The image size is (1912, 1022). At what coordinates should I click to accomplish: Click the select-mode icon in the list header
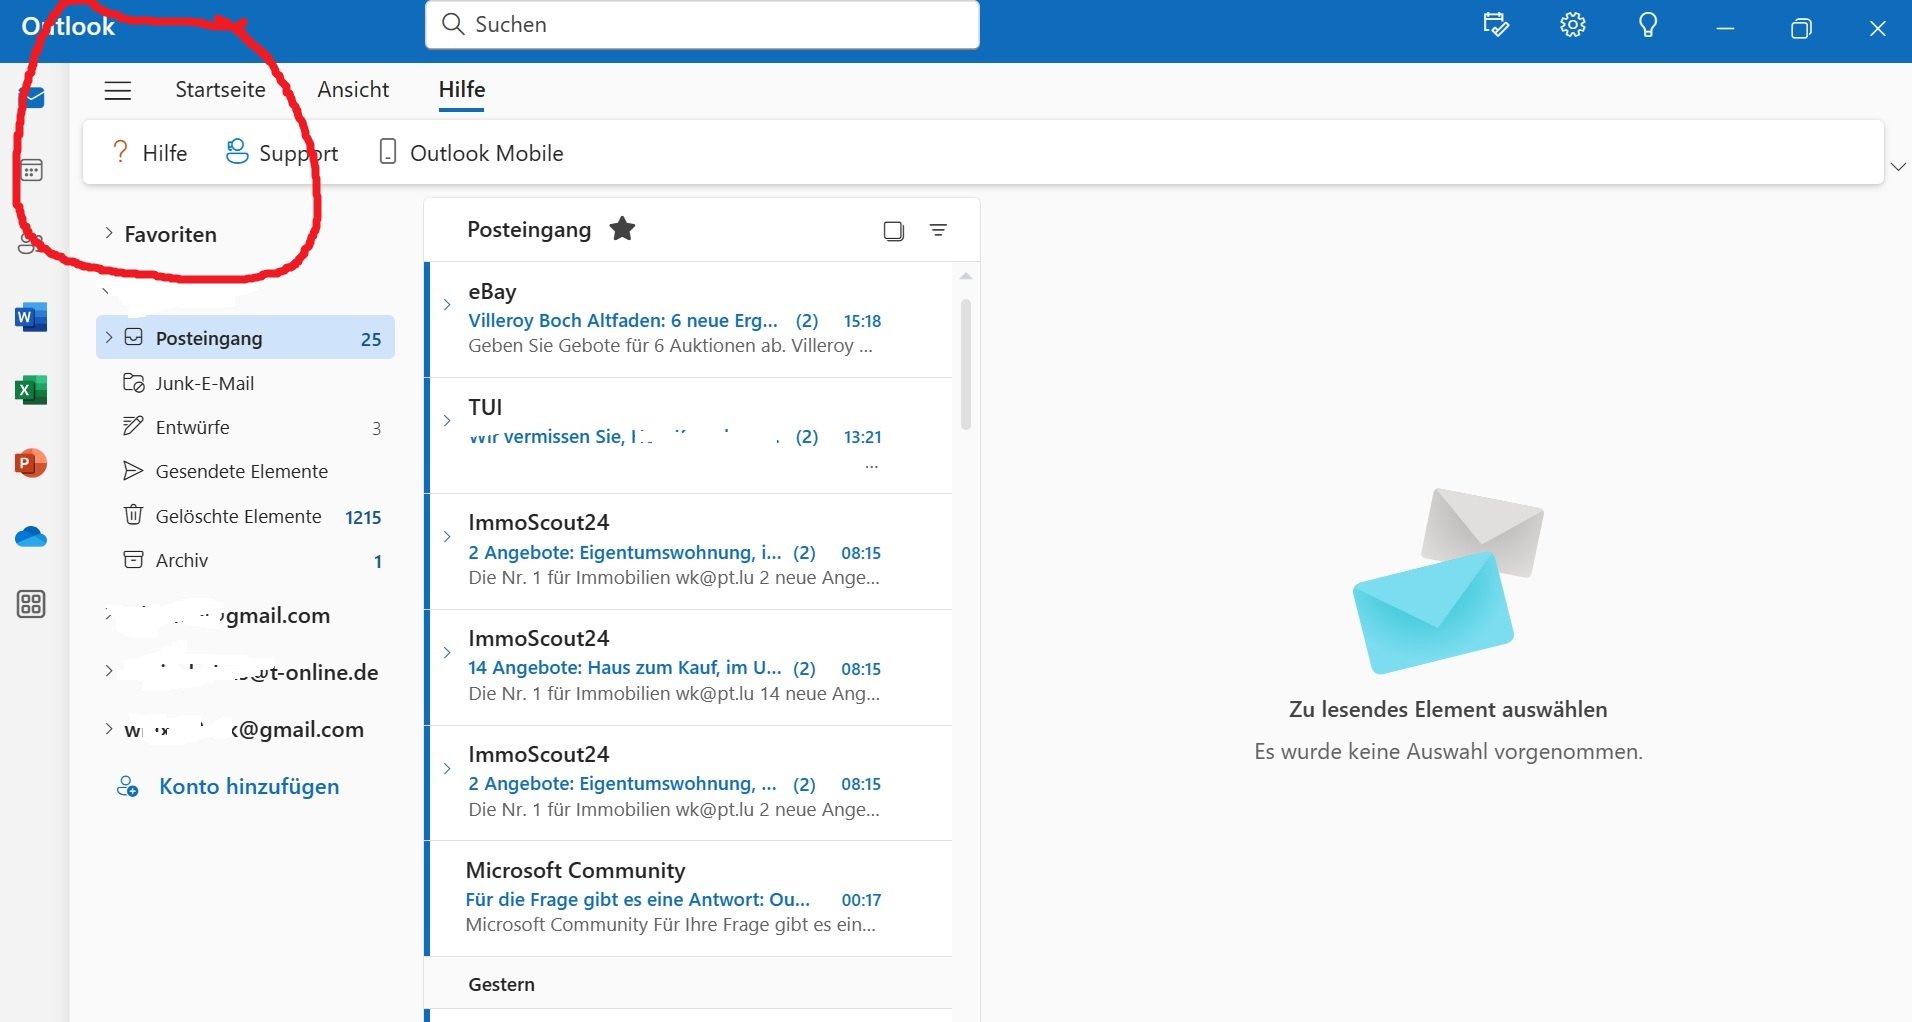click(894, 231)
